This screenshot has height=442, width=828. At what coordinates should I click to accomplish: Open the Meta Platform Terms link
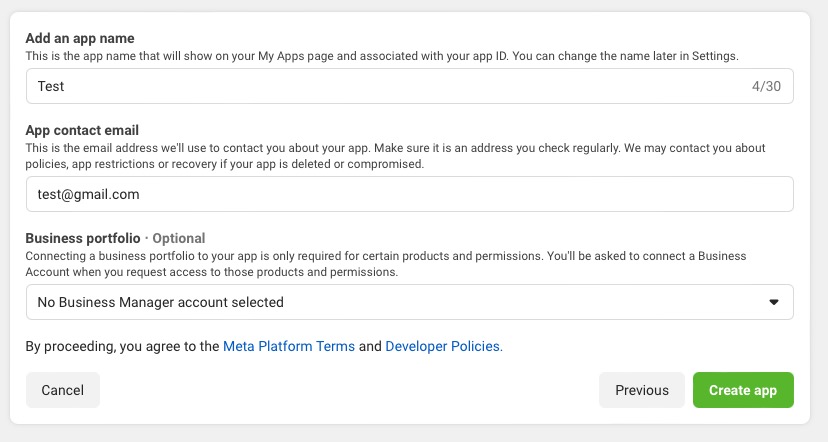pyautogui.click(x=288, y=347)
